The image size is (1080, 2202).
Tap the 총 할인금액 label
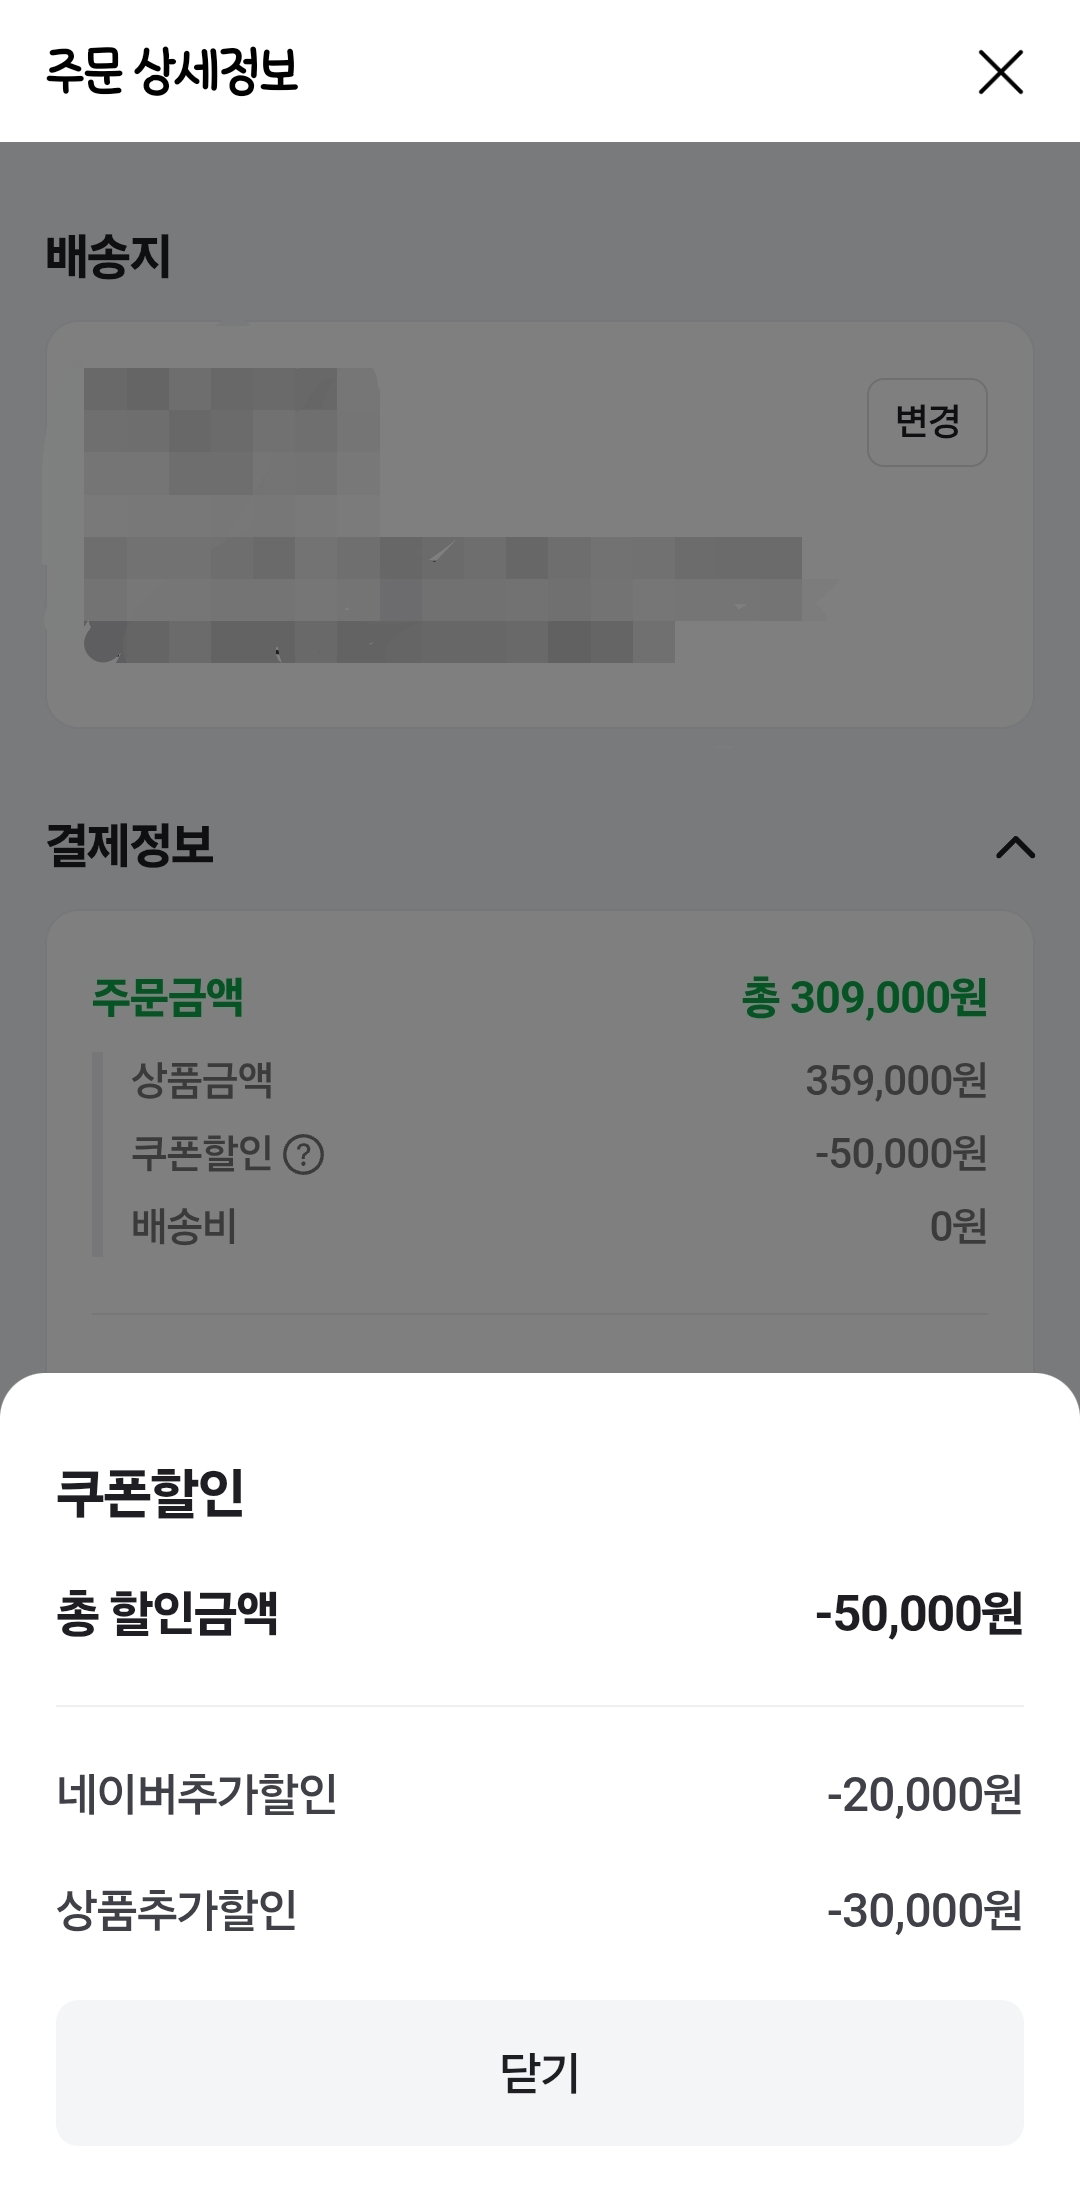(167, 1613)
